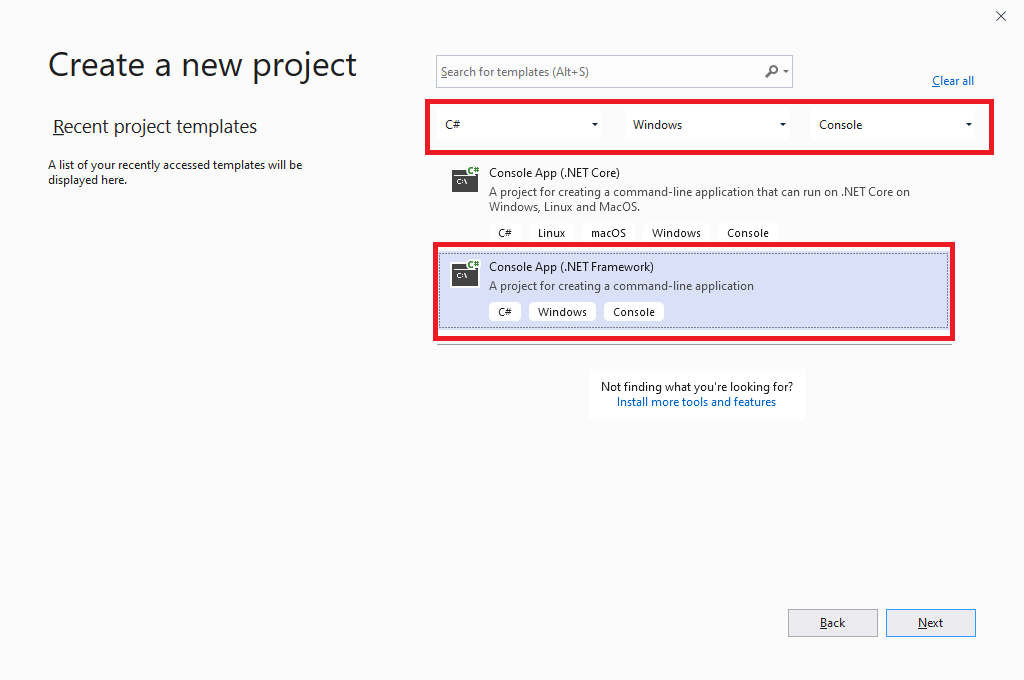Click the Linux tag under .NET Core template
Image resolution: width=1024 pixels, height=680 pixels.
click(x=551, y=233)
